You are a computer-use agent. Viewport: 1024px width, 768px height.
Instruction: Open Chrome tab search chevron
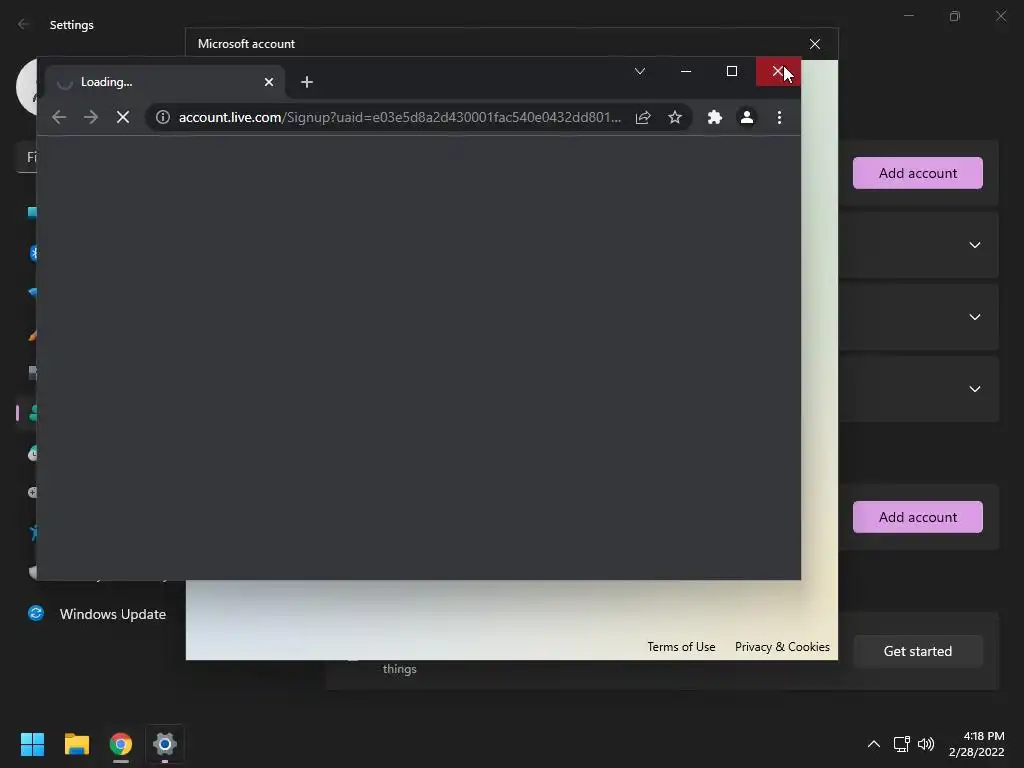tap(640, 71)
